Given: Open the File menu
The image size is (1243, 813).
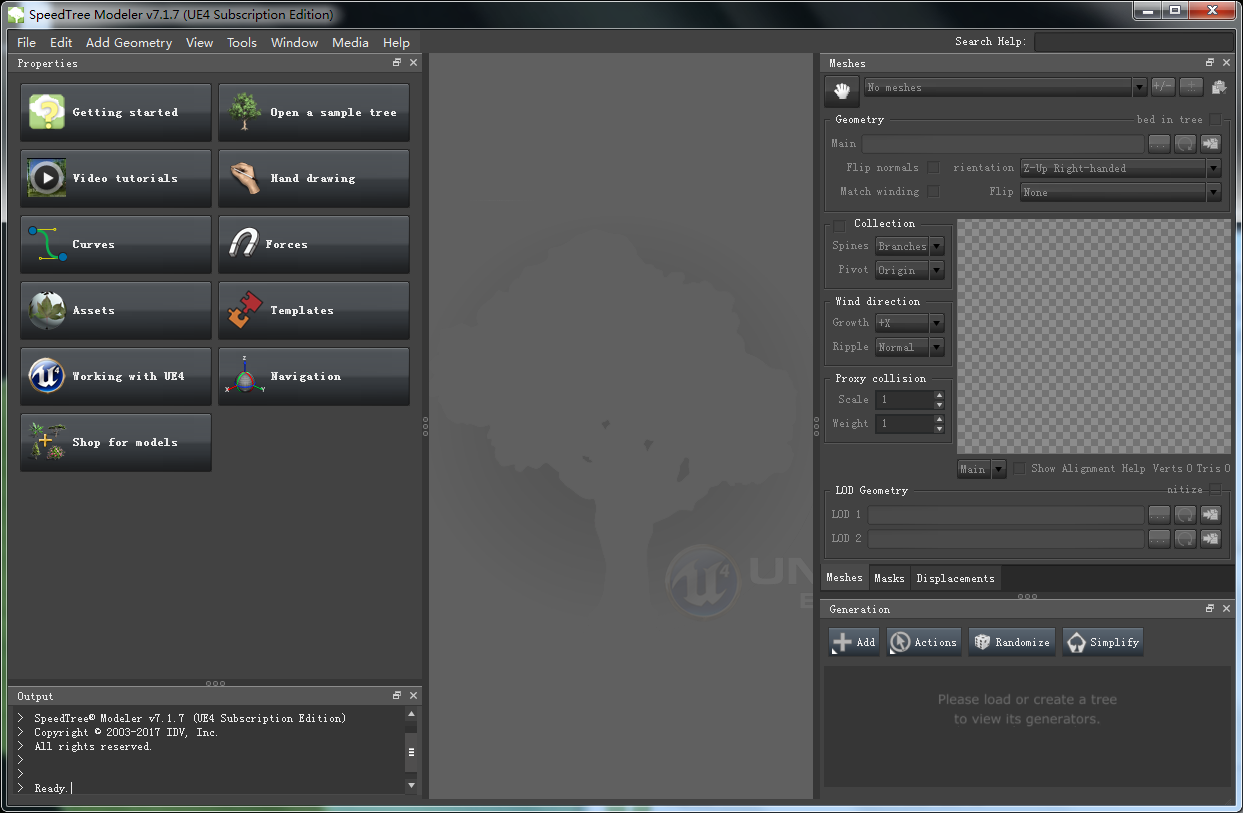Looking at the screenshot, I should click(26, 43).
